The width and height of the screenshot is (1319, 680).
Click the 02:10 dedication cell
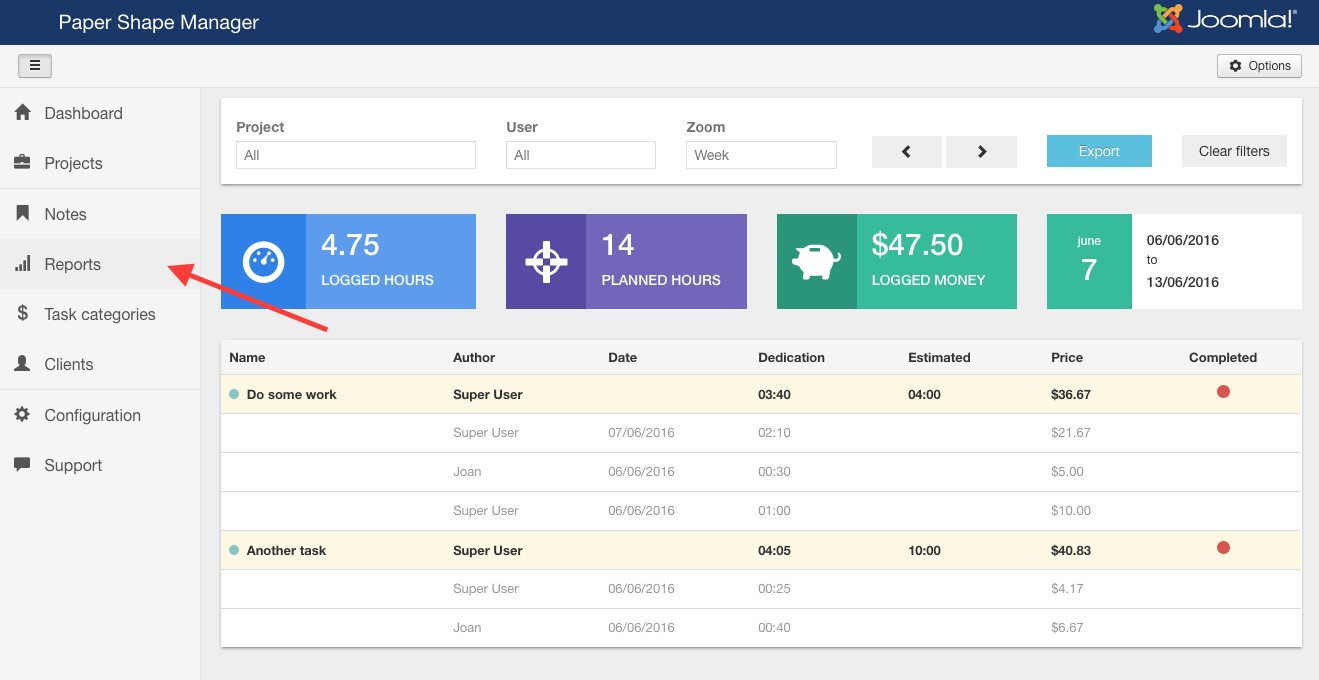774,433
